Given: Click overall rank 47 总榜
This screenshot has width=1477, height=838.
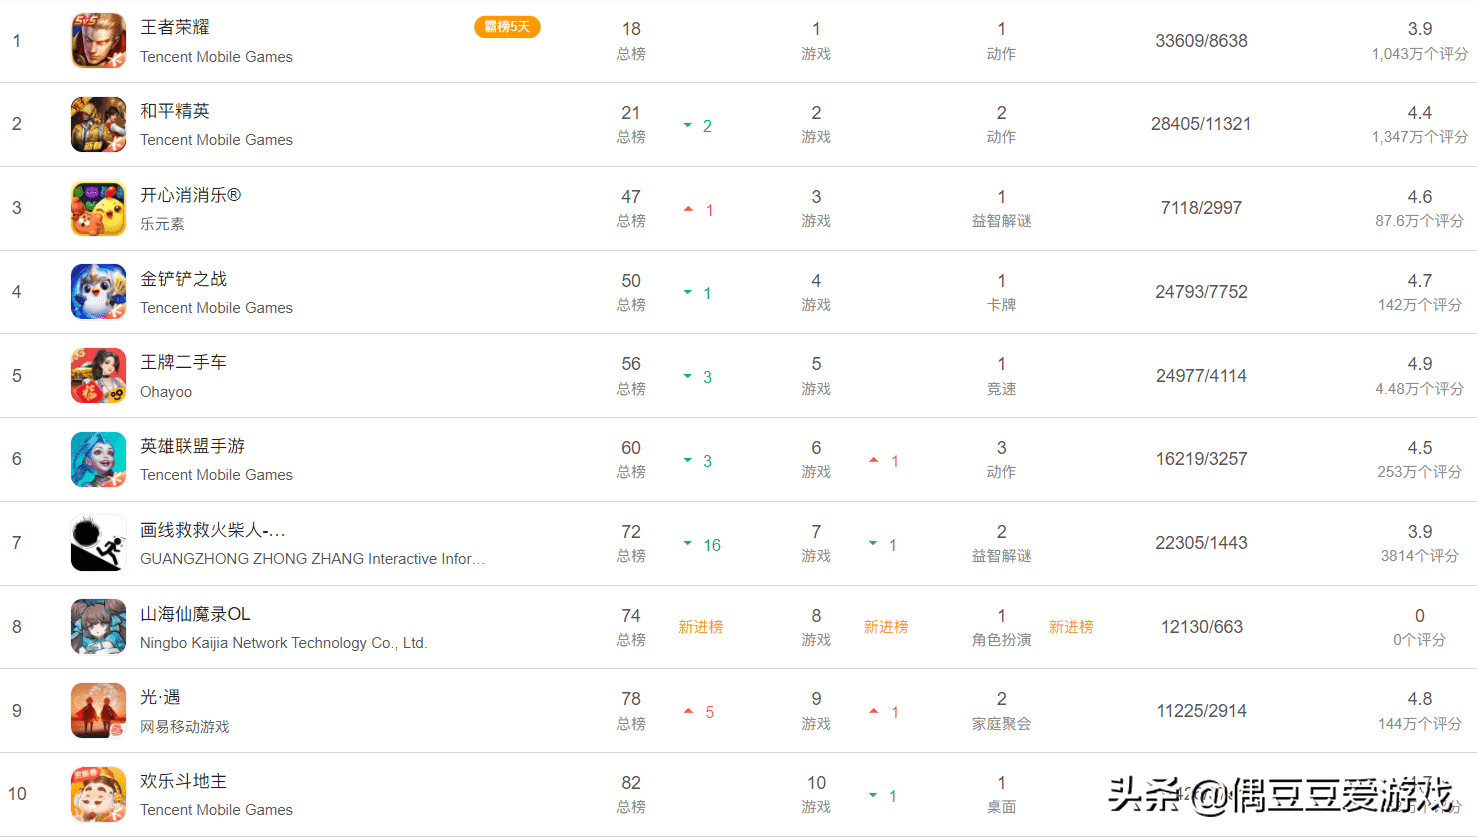Looking at the screenshot, I should click(x=631, y=208).
